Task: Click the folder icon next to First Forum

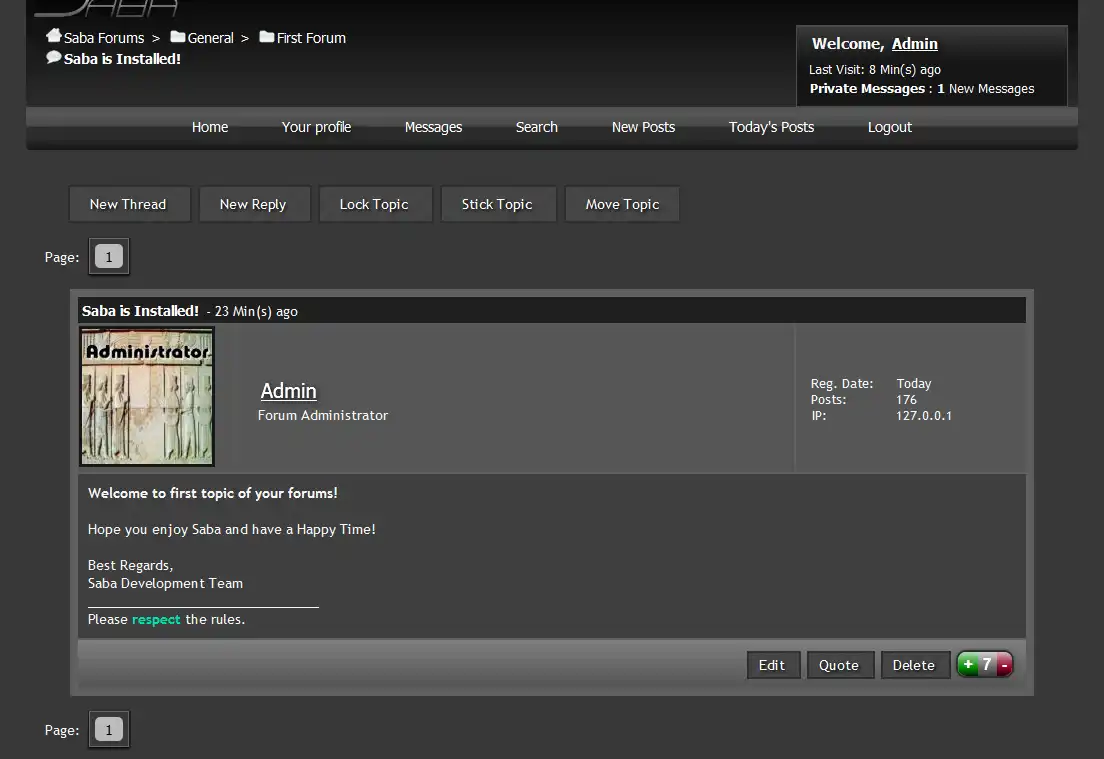Action: click(266, 37)
